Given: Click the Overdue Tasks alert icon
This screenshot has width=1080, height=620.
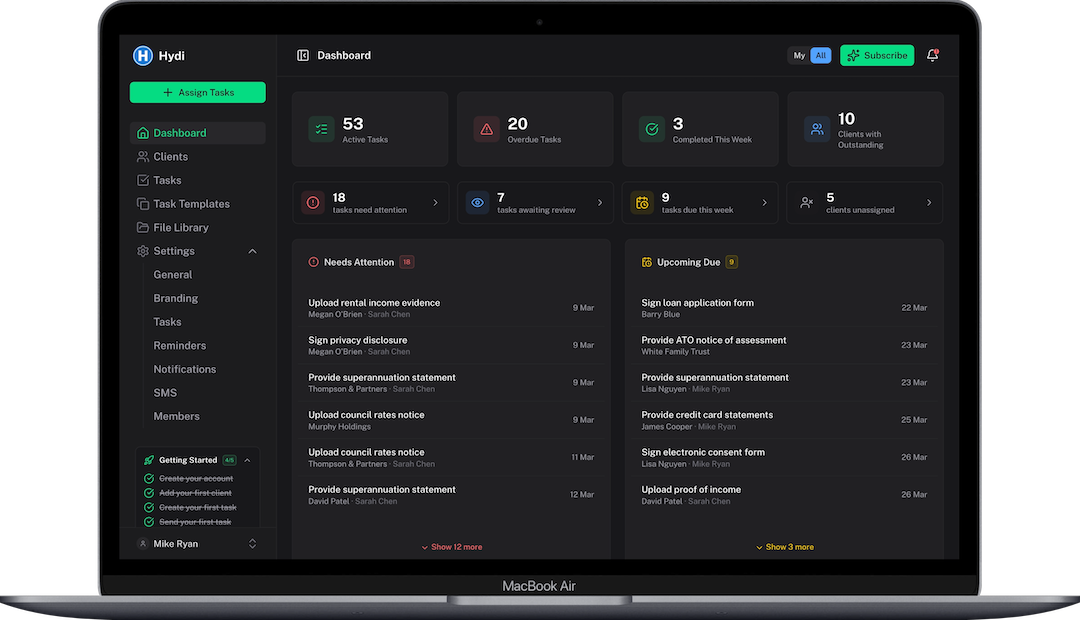Looking at the screenshot, I should pos(486,129).
